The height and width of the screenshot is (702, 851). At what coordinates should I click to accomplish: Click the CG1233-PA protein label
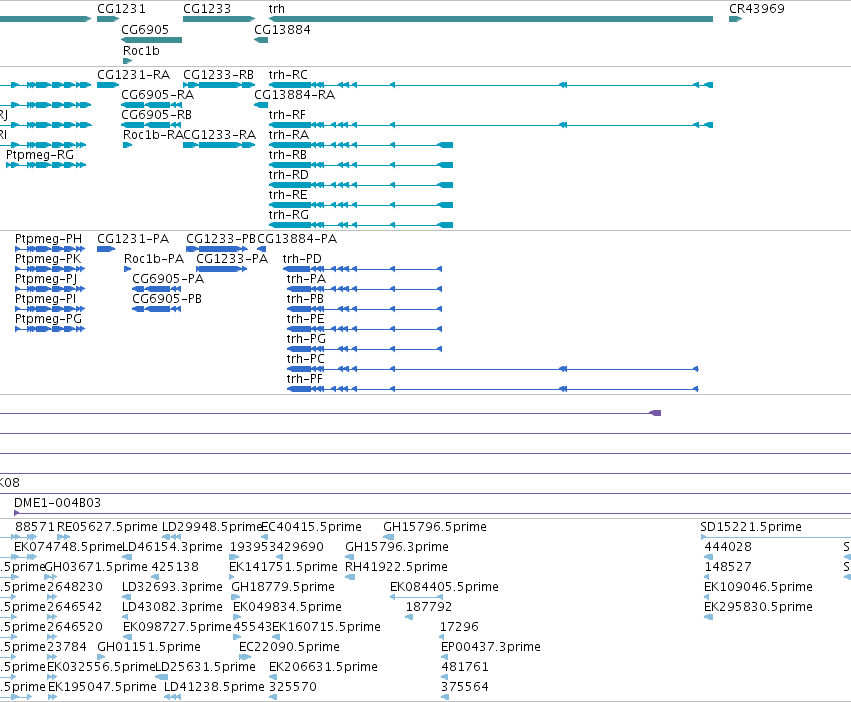[232, 259]
